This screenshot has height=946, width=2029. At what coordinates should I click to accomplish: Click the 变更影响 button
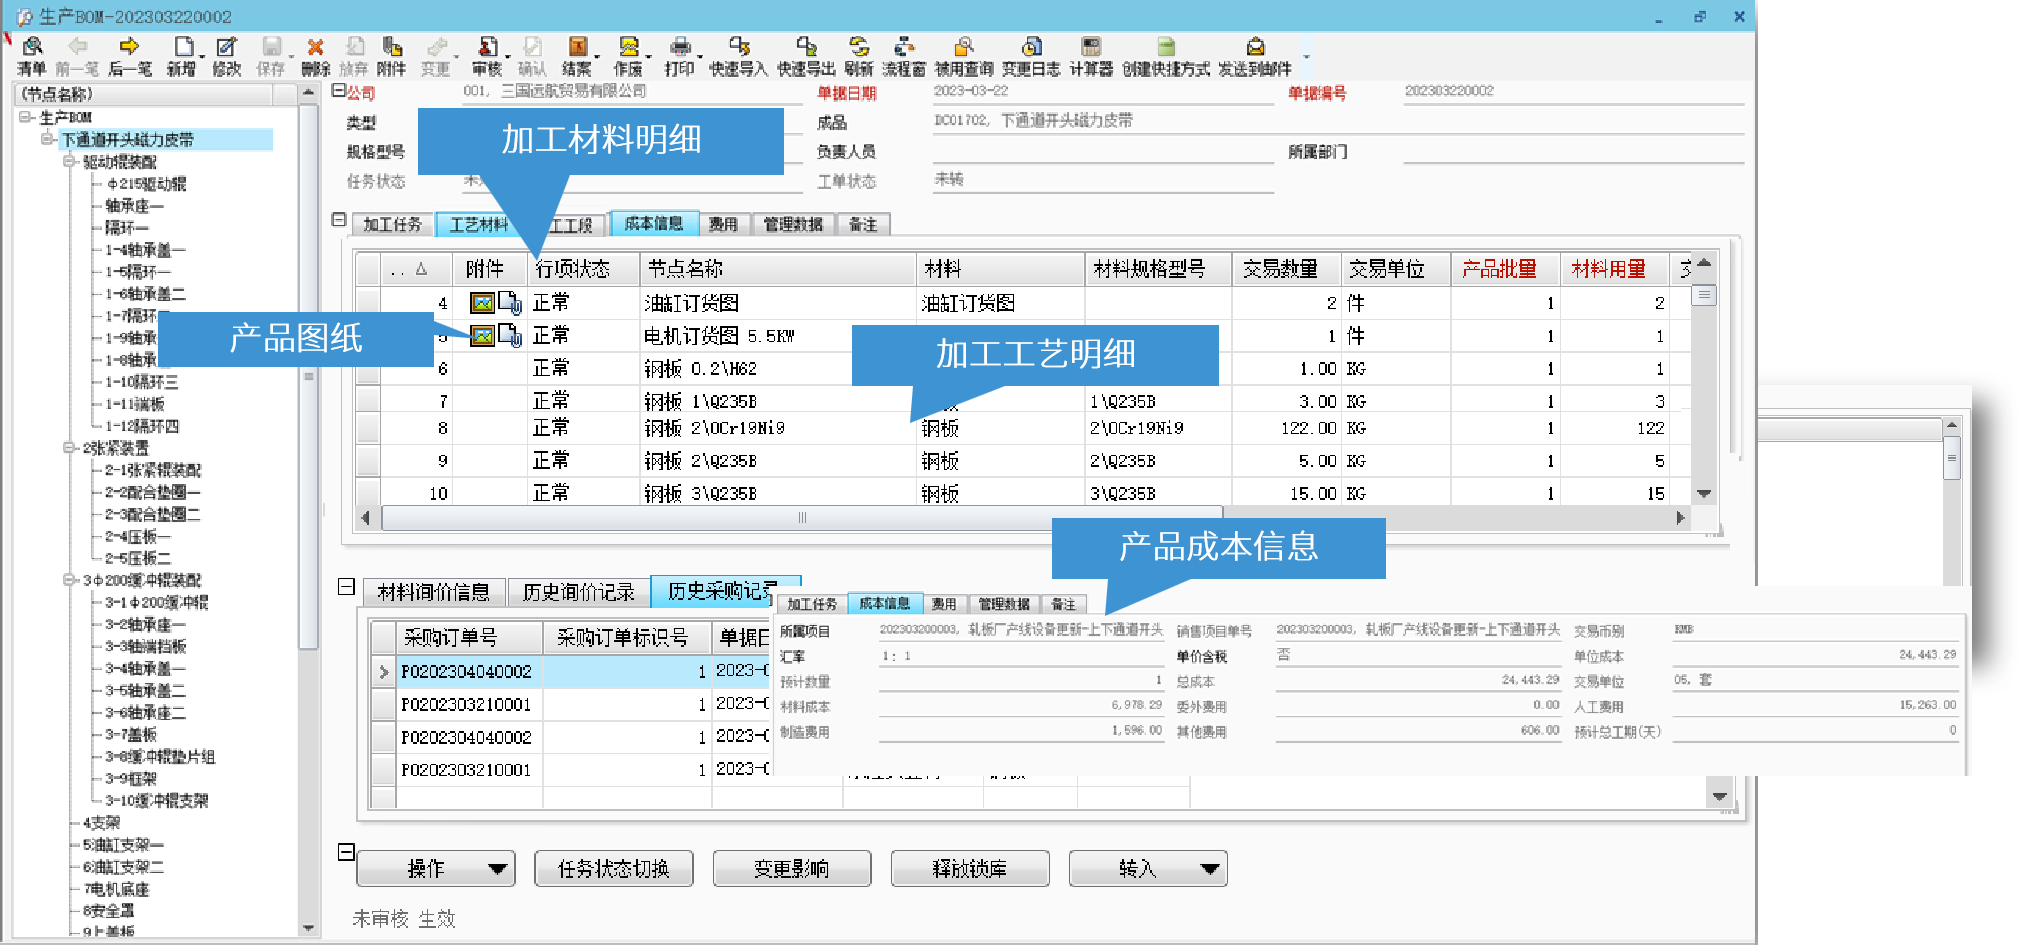pyautogui.click(x=791, y=868)
